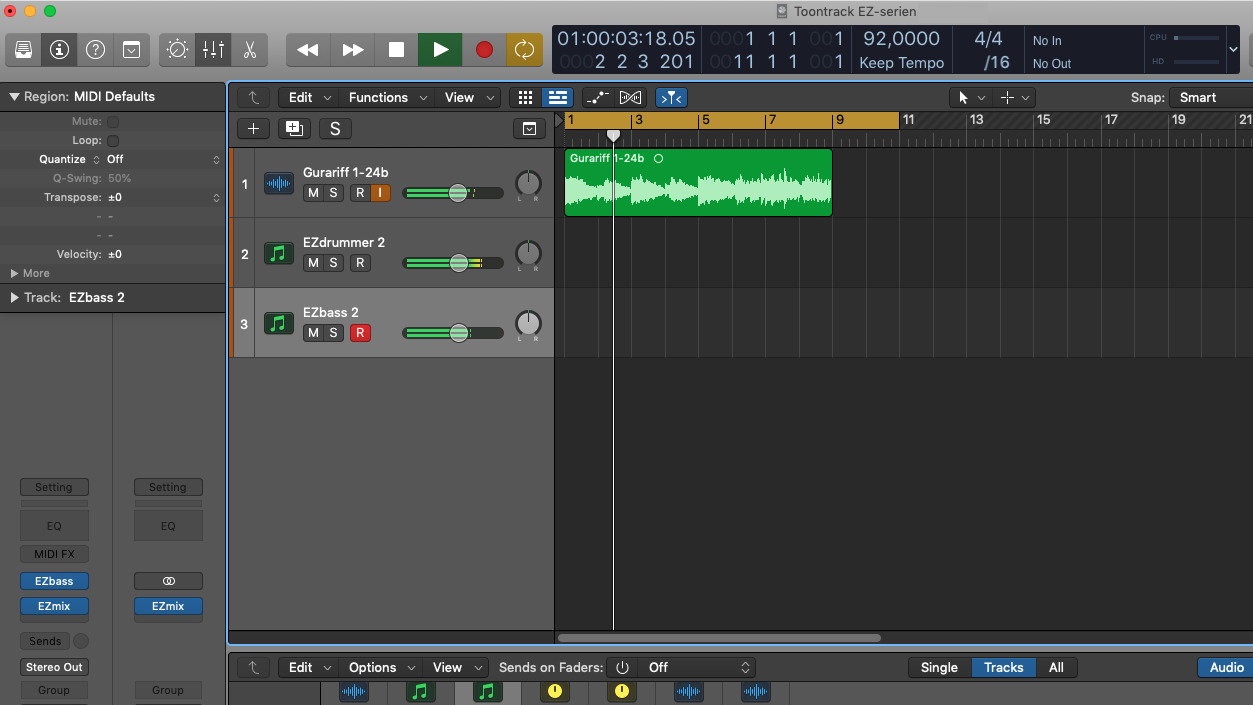Open the Mixer faders icon
The image size is (1253, 705).
213,49
